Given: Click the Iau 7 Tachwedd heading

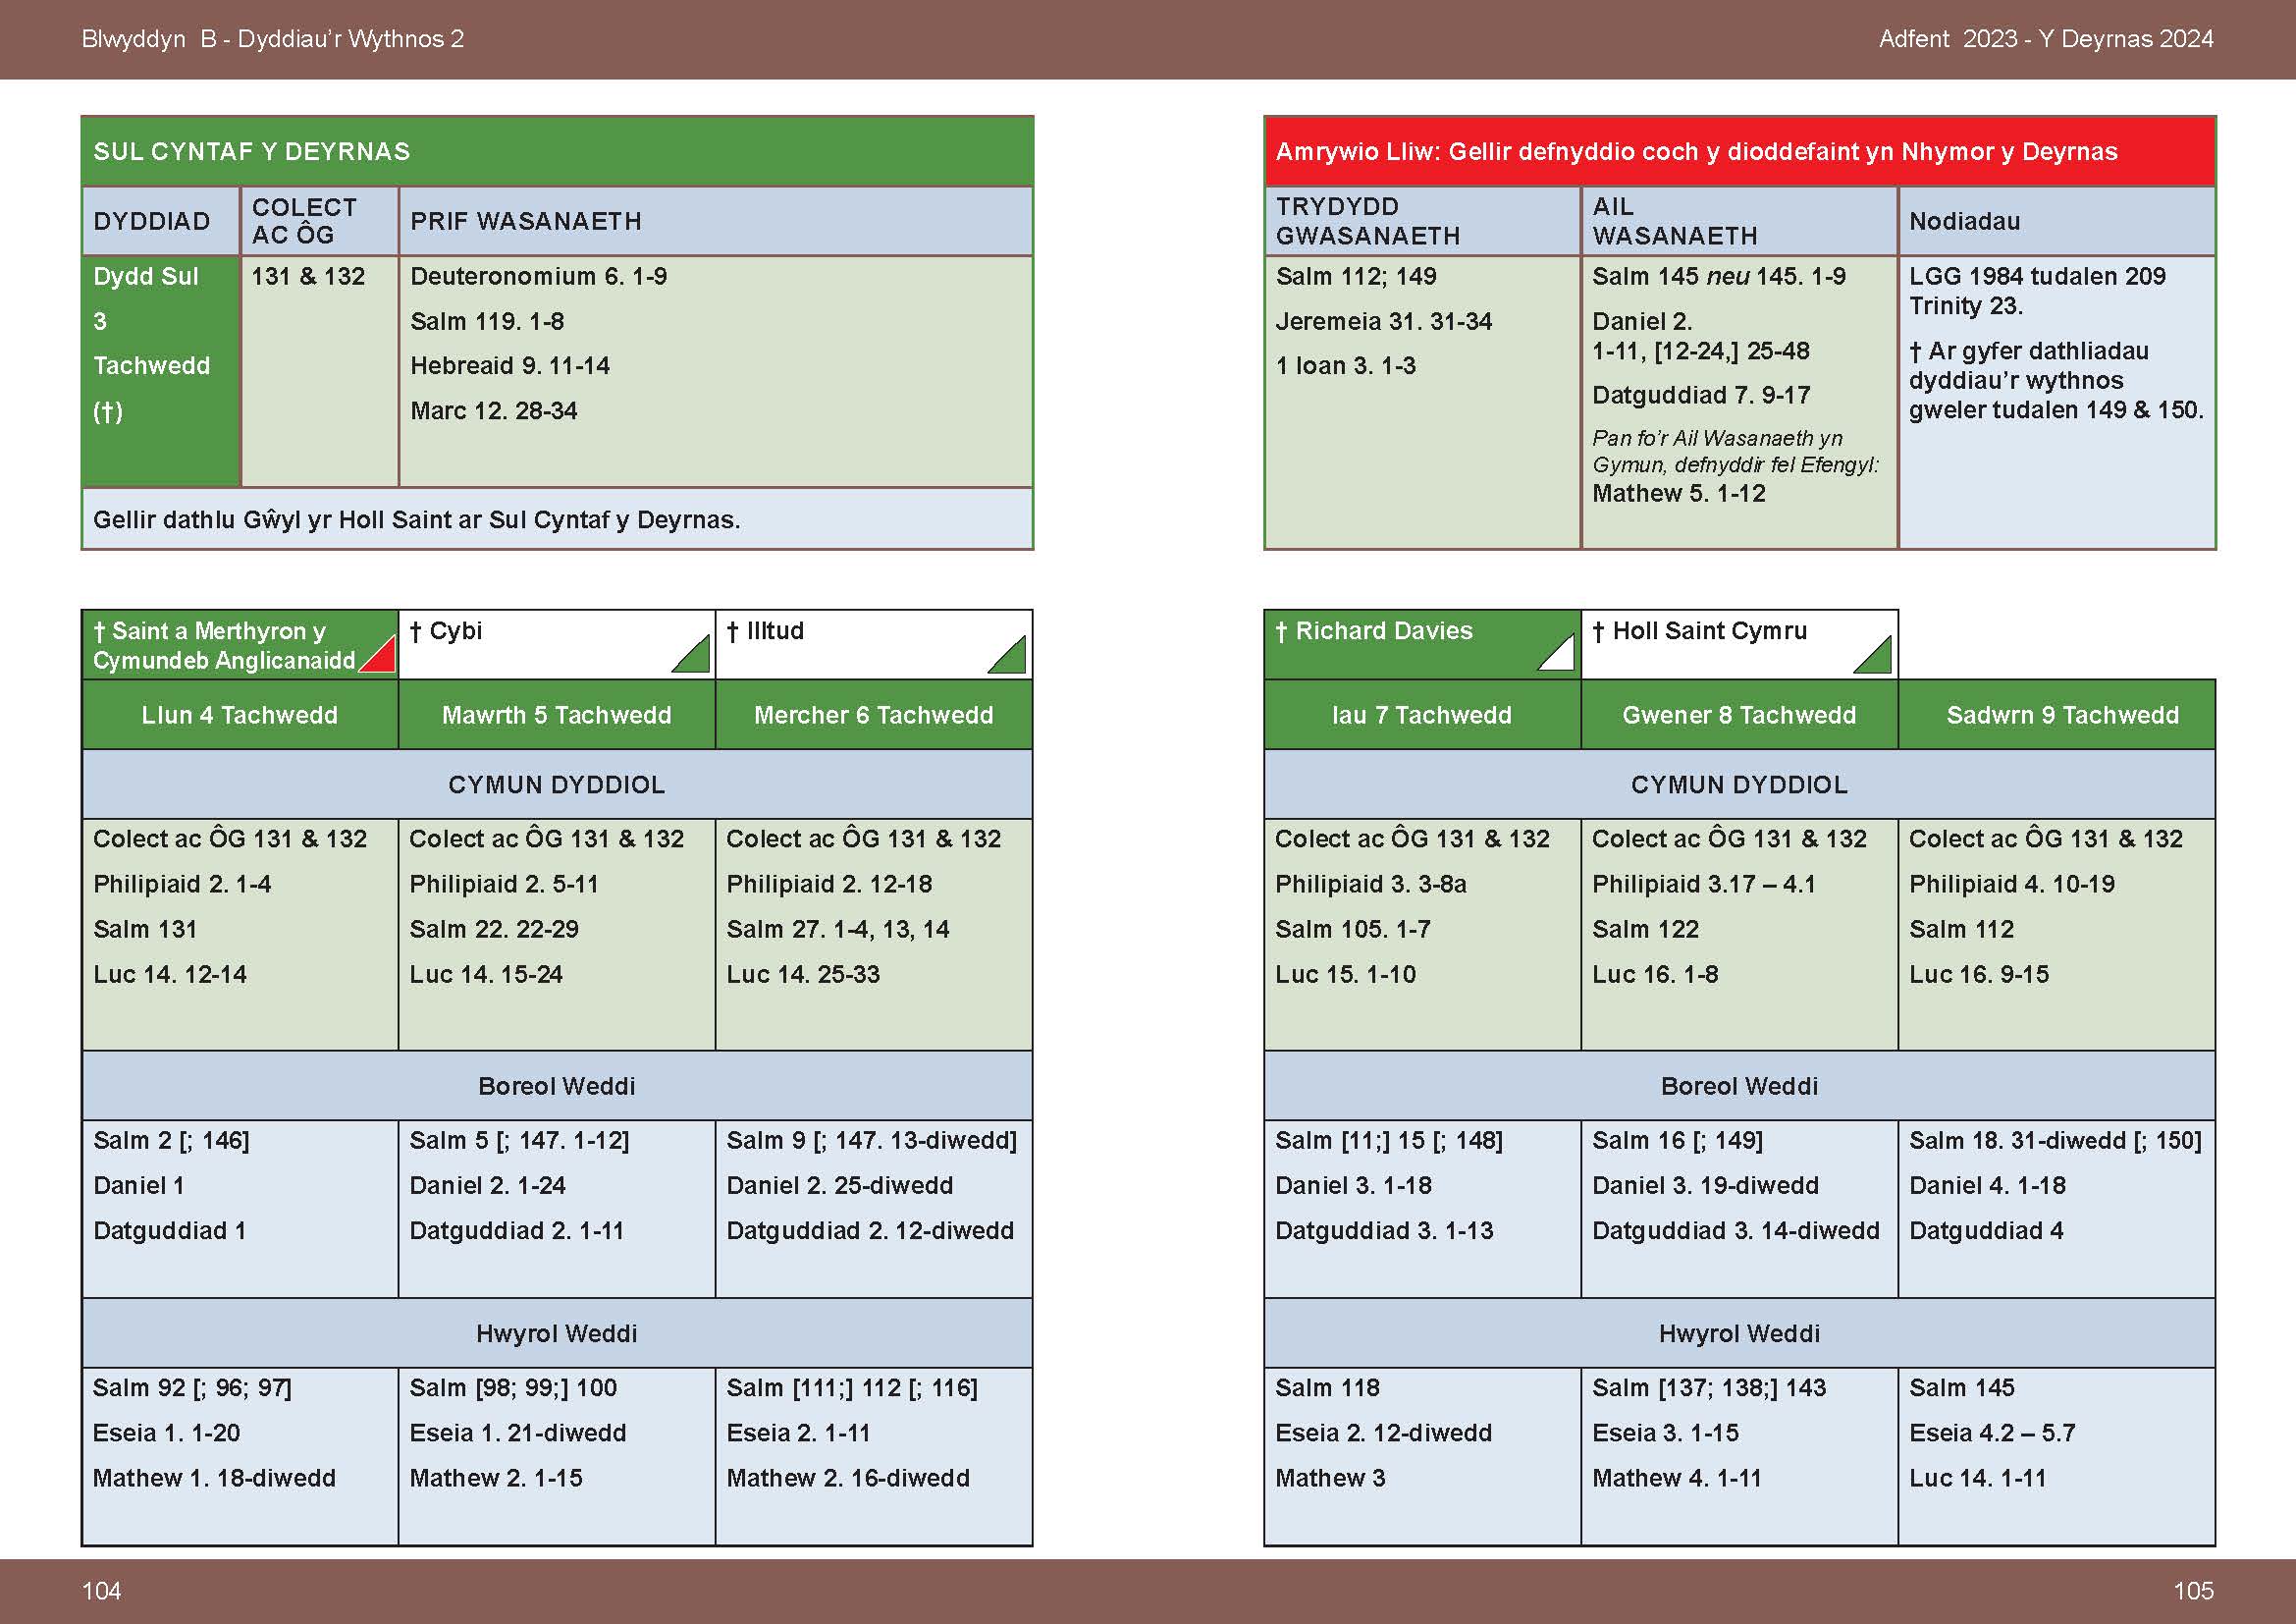Looking at the screenshot, I should tap(1421, 715).
